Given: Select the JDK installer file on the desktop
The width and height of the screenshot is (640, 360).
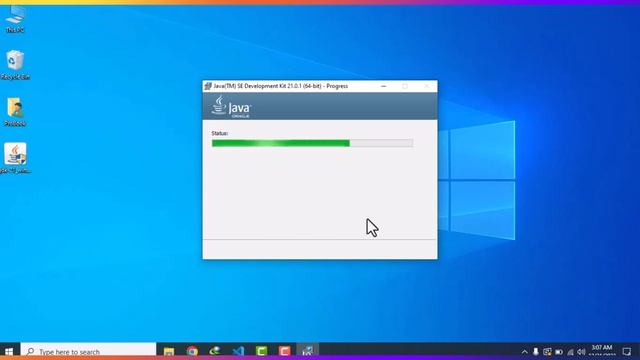Looking at the screenshot, I should [15, 158].
